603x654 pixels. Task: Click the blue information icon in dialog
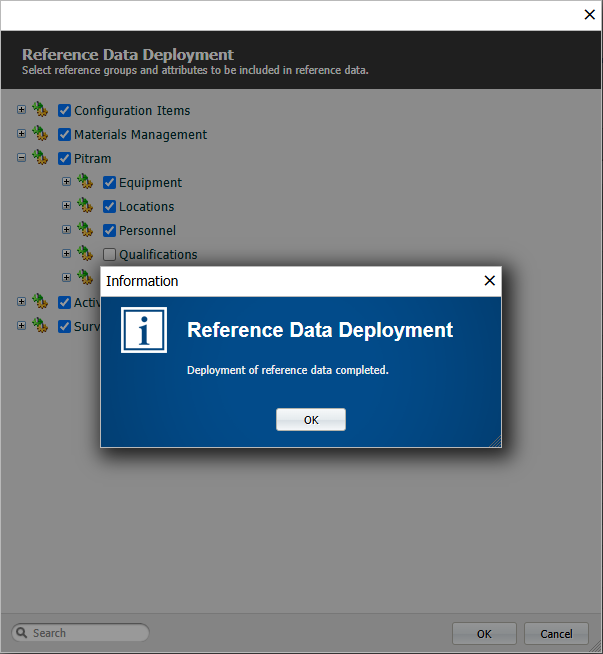144,330
